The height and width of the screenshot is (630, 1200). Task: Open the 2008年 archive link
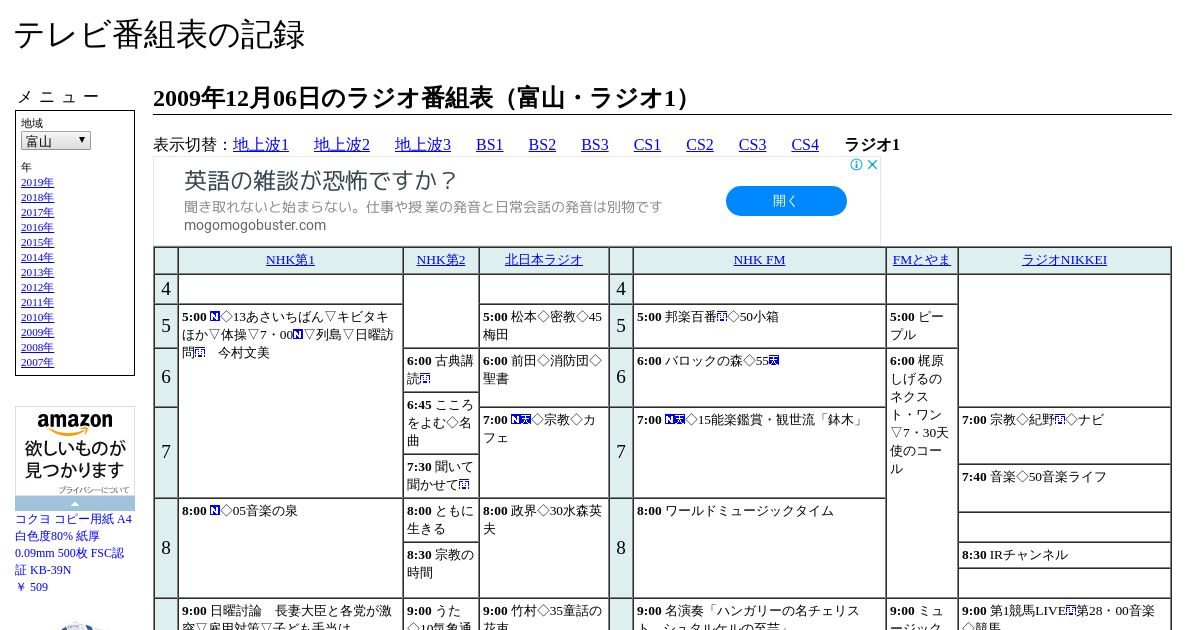[37, 348]
